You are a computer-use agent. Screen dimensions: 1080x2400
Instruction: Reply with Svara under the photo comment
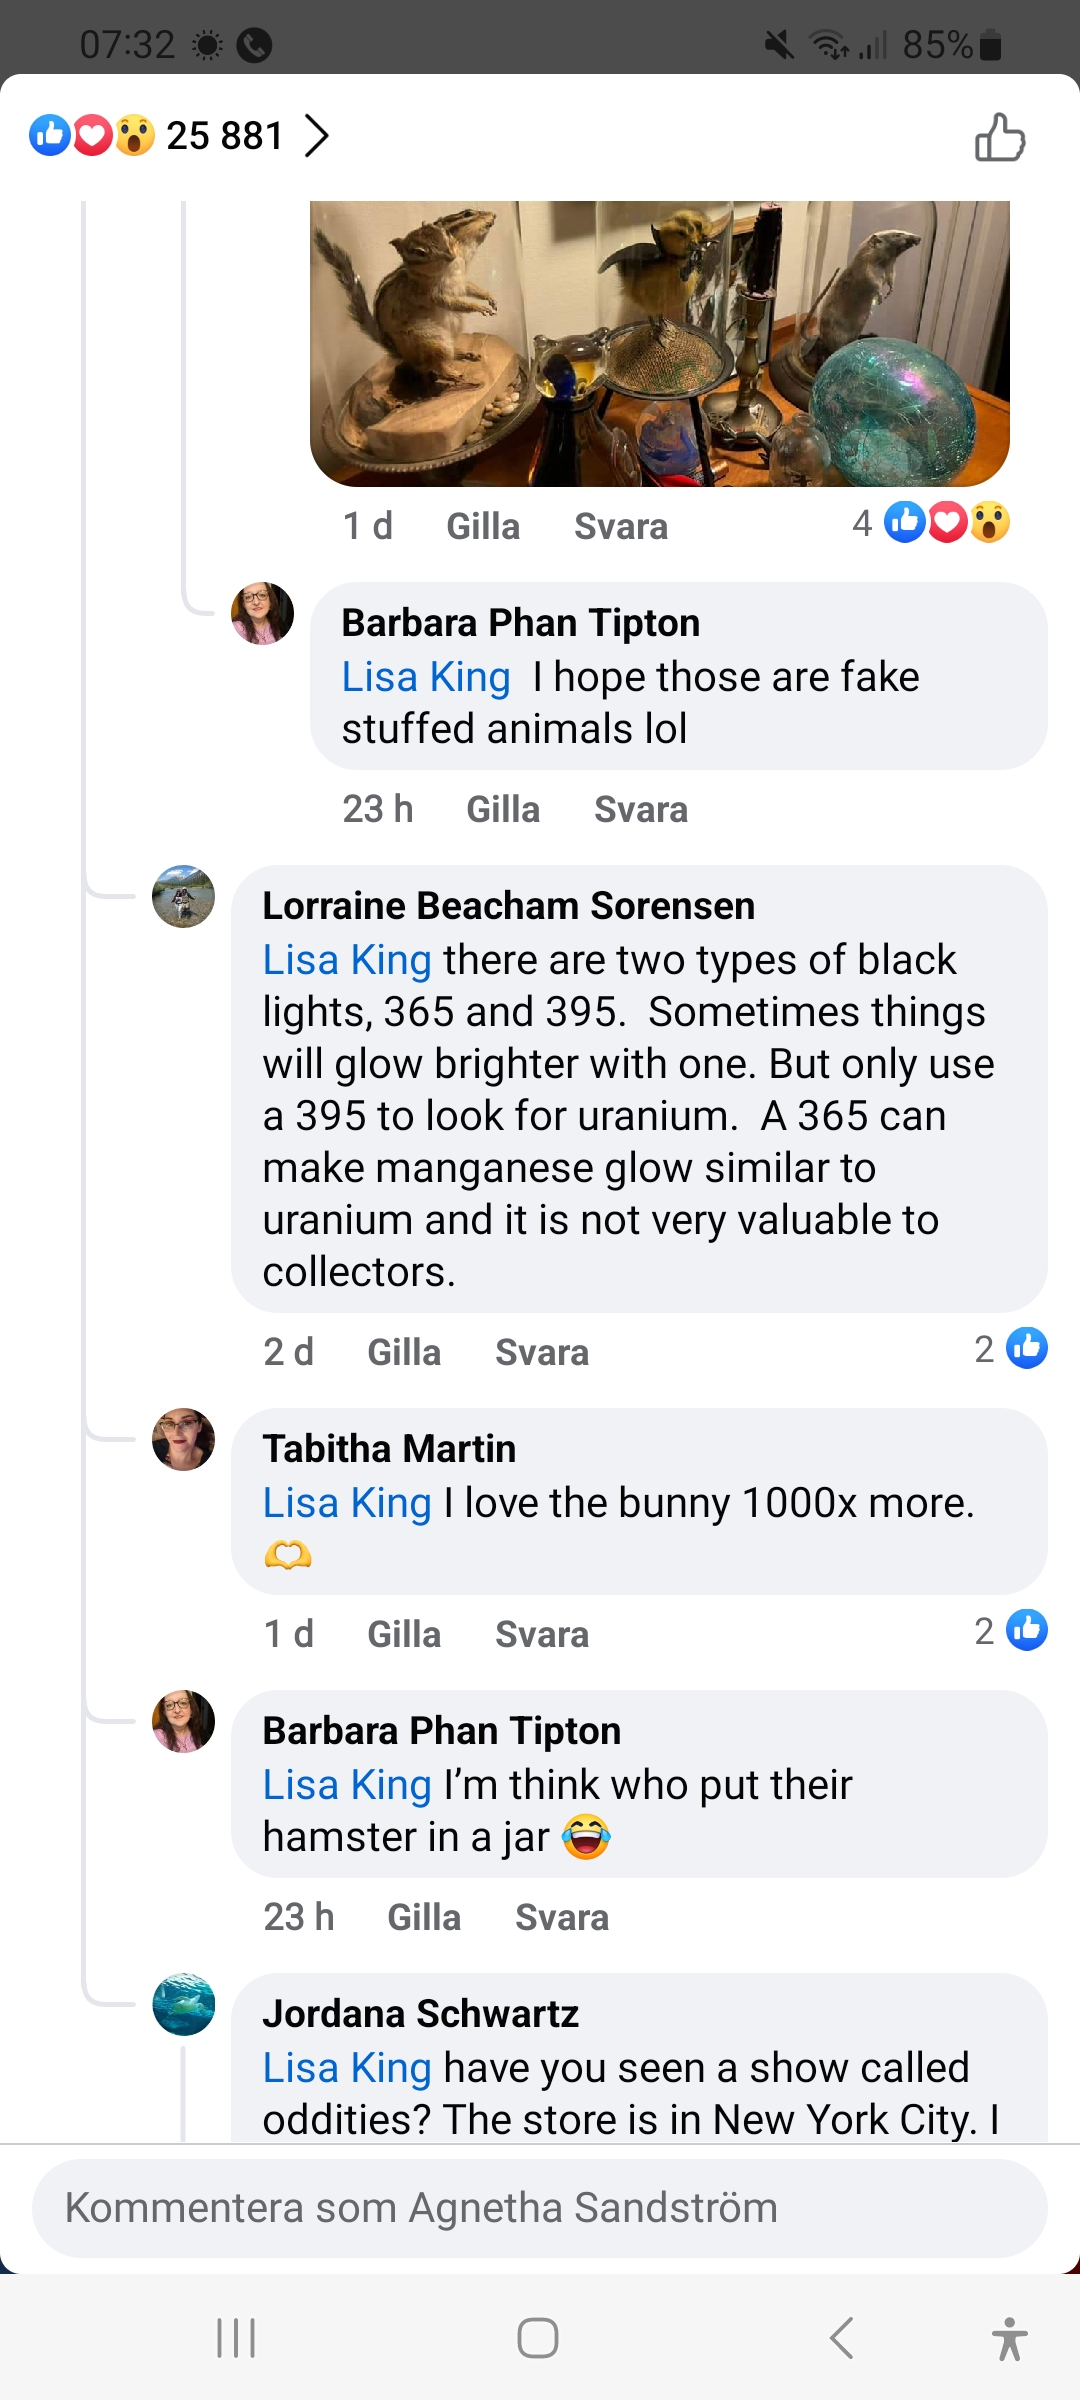[x=620, y=526]
